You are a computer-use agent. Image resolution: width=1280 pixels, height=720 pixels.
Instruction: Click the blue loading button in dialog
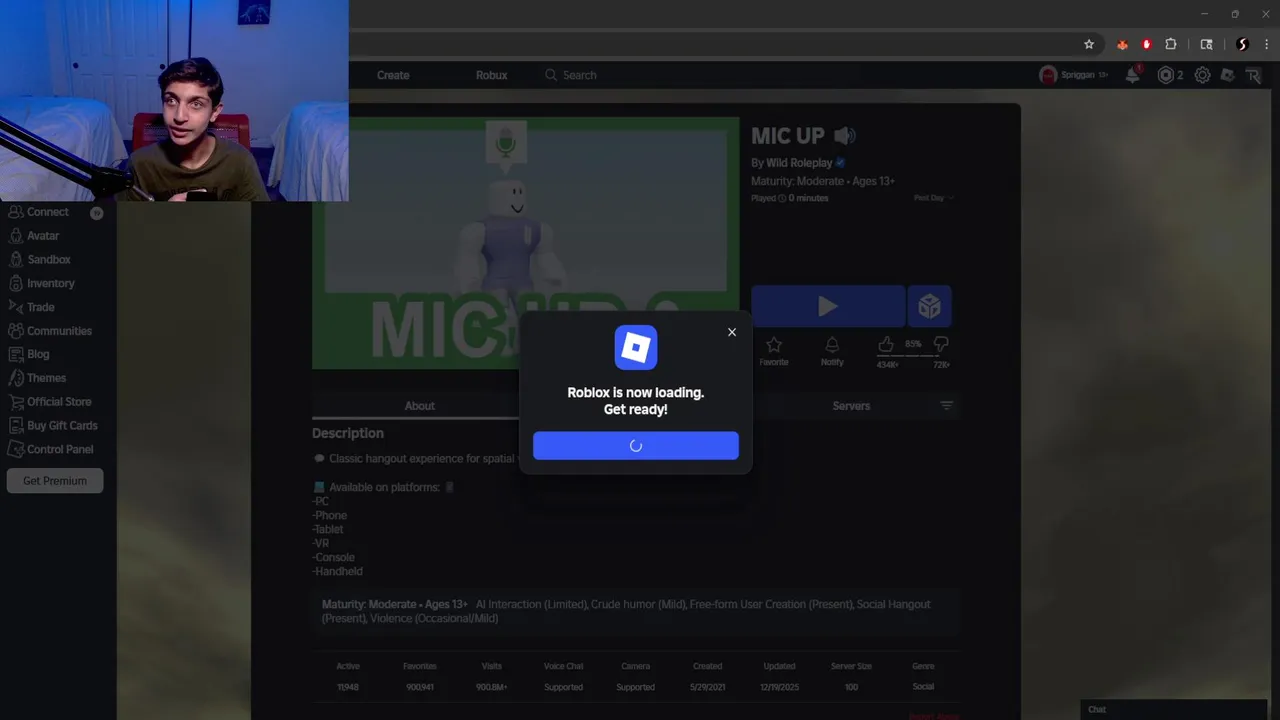[x=636, y=446]
